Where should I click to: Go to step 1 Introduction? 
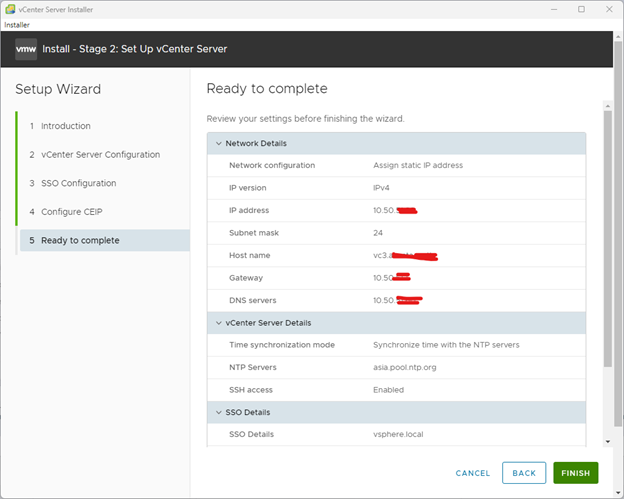[66, 126]
